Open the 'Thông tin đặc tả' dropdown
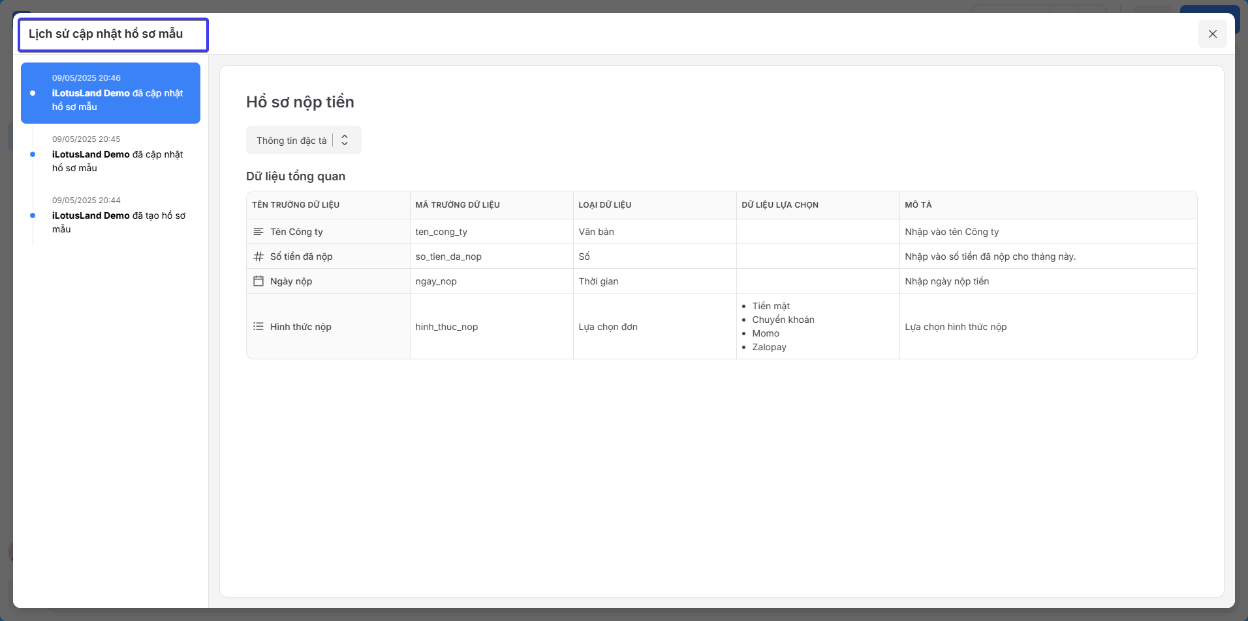 304,141
